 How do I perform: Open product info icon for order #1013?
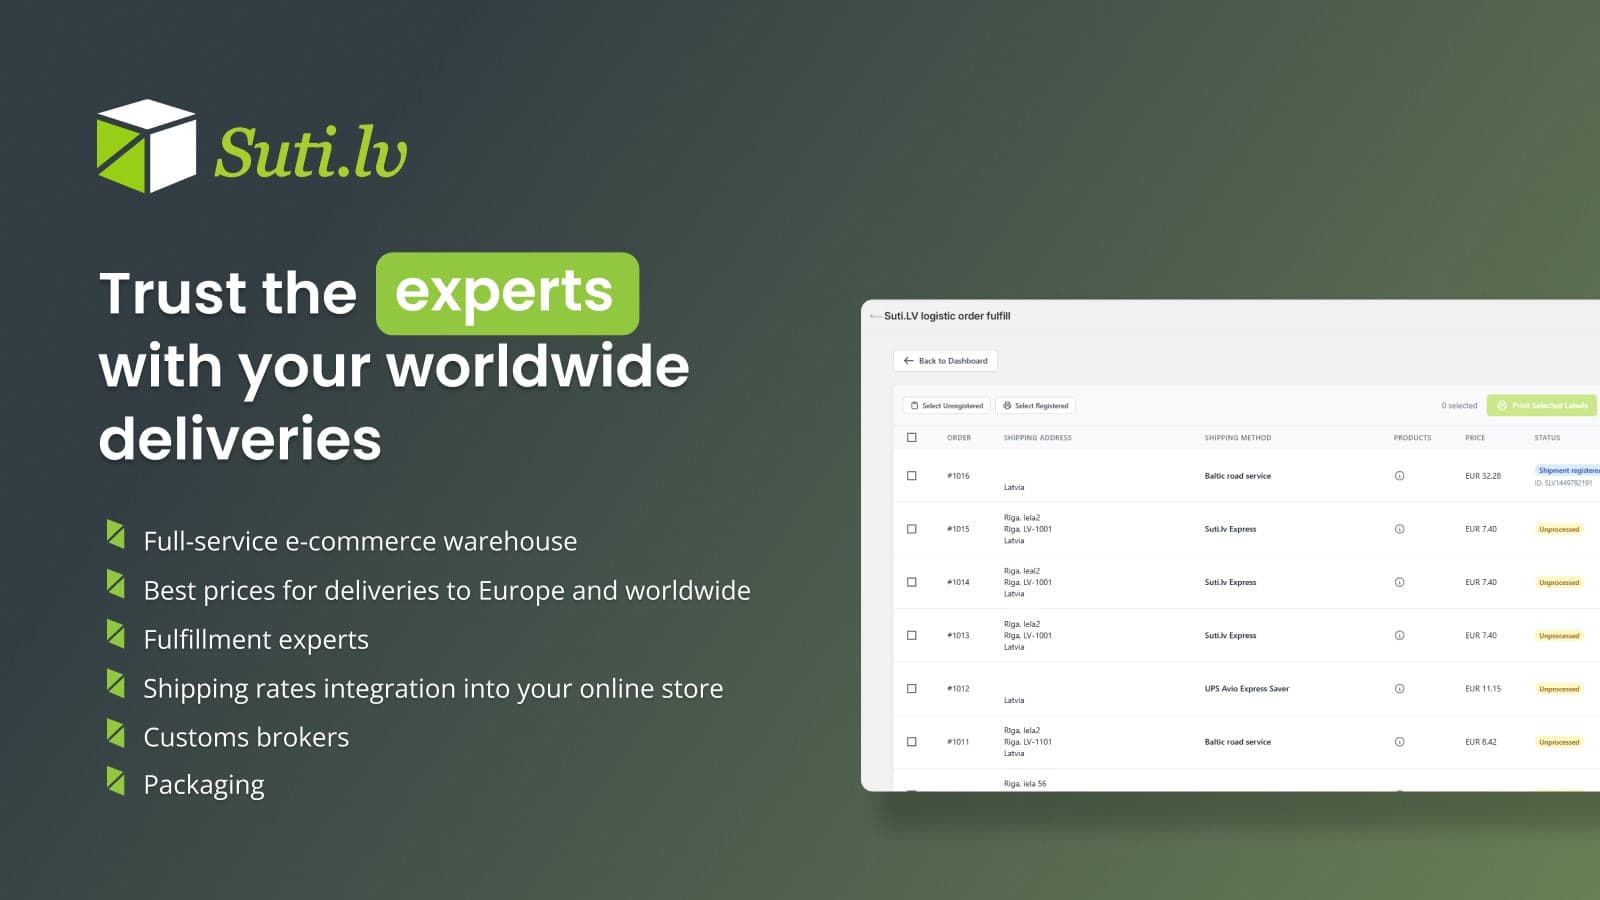[1399, 635]
